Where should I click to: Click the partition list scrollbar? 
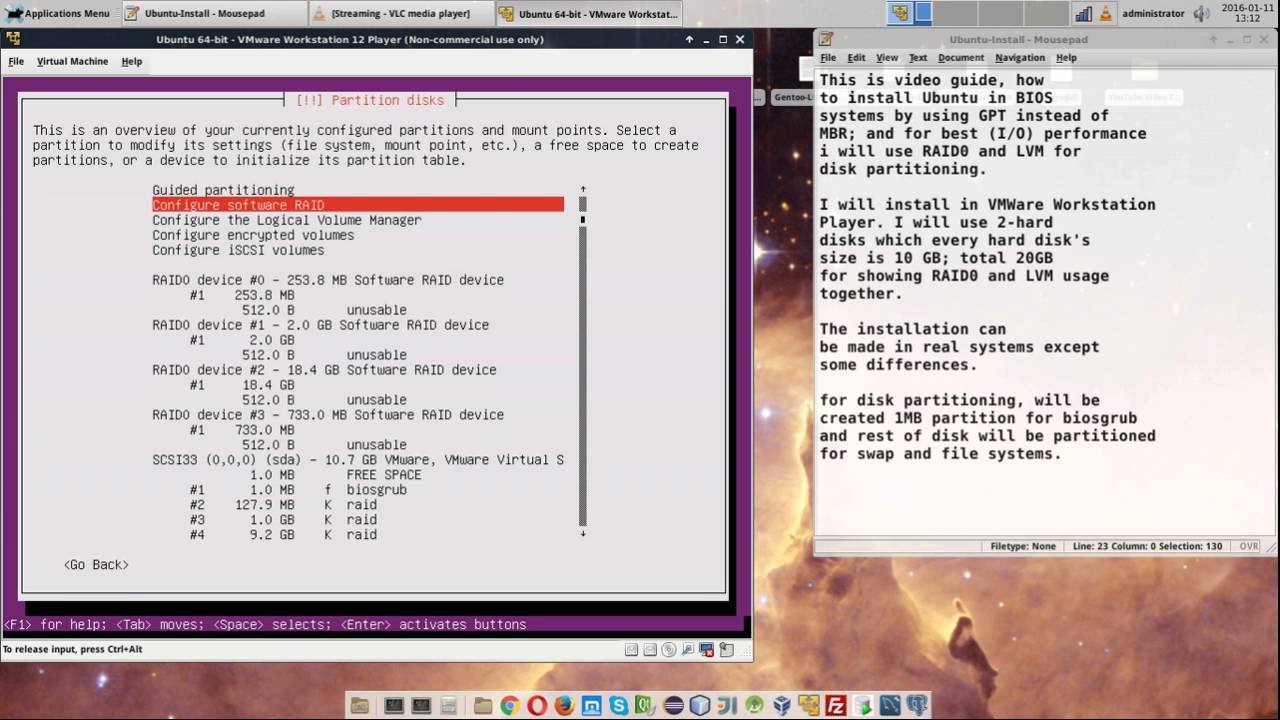(582, 361)
